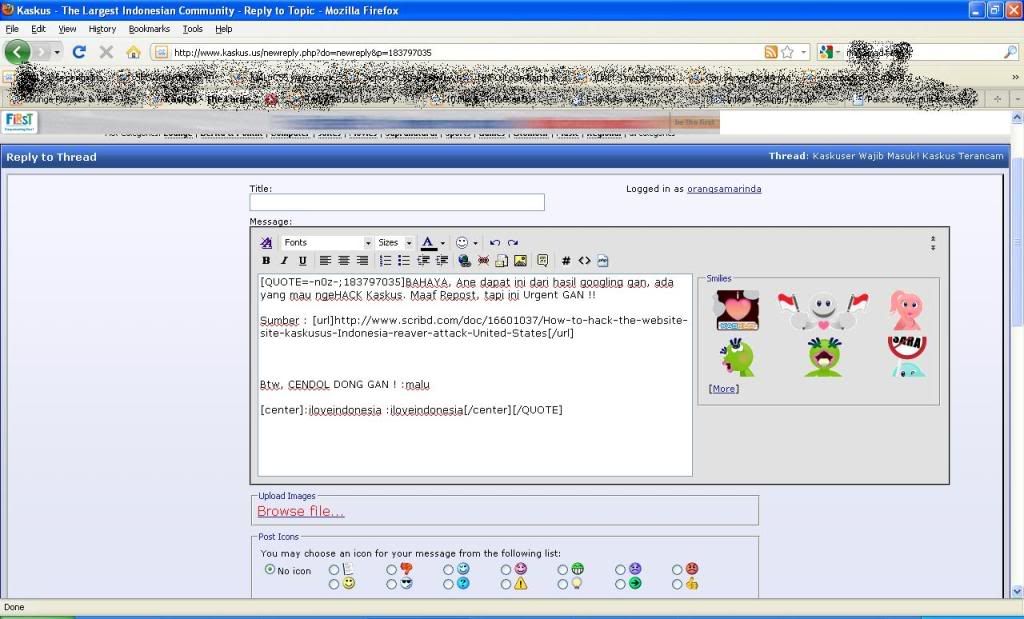
Task: Open the Sizes dropdown
Action: click(x=394, y=242)
